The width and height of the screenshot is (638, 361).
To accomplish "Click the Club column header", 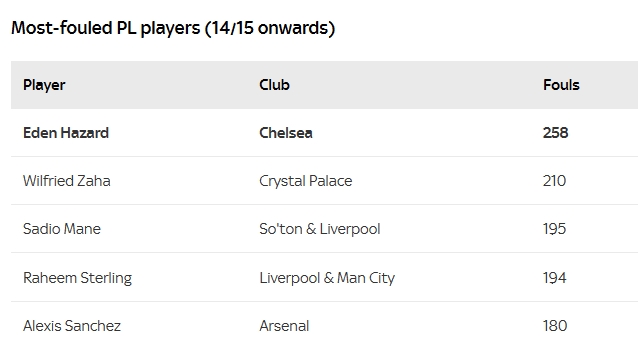I will pyautogui.click(x=274, y=85).
